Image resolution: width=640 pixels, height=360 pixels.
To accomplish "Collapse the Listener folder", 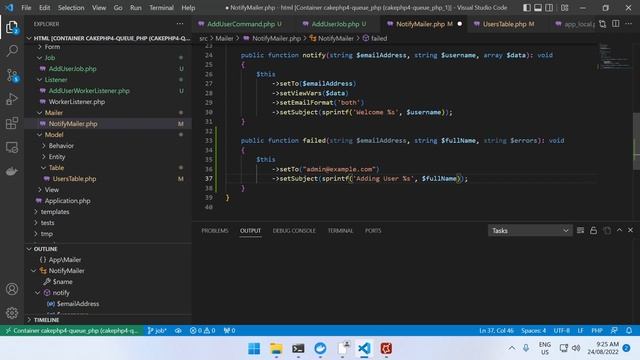I will (40, 80).
